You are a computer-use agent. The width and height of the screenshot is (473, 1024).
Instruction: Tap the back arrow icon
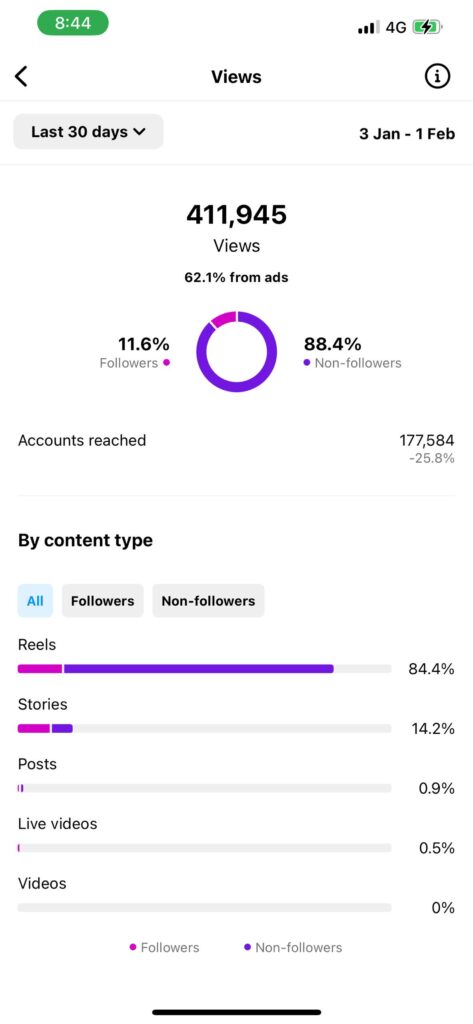(22, 76)
